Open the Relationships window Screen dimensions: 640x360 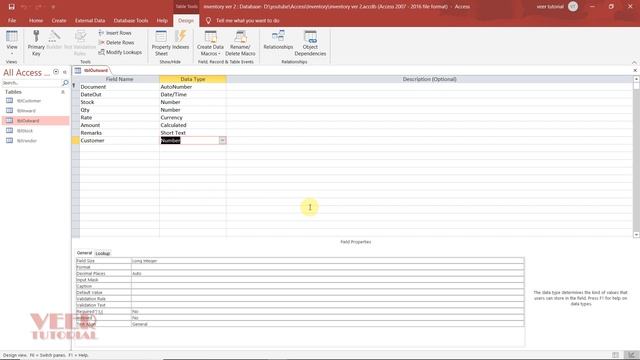pos(278,40)
